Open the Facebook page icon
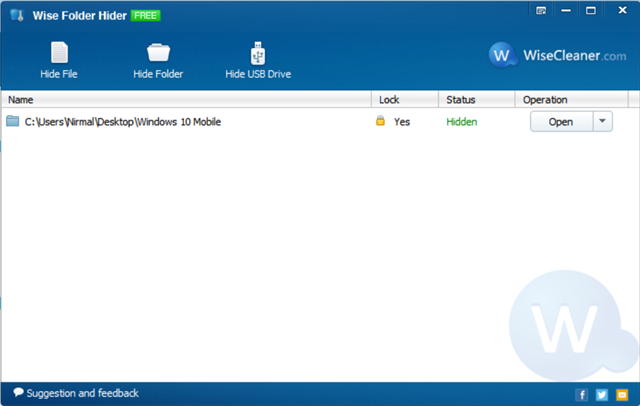 pos(582,395)
